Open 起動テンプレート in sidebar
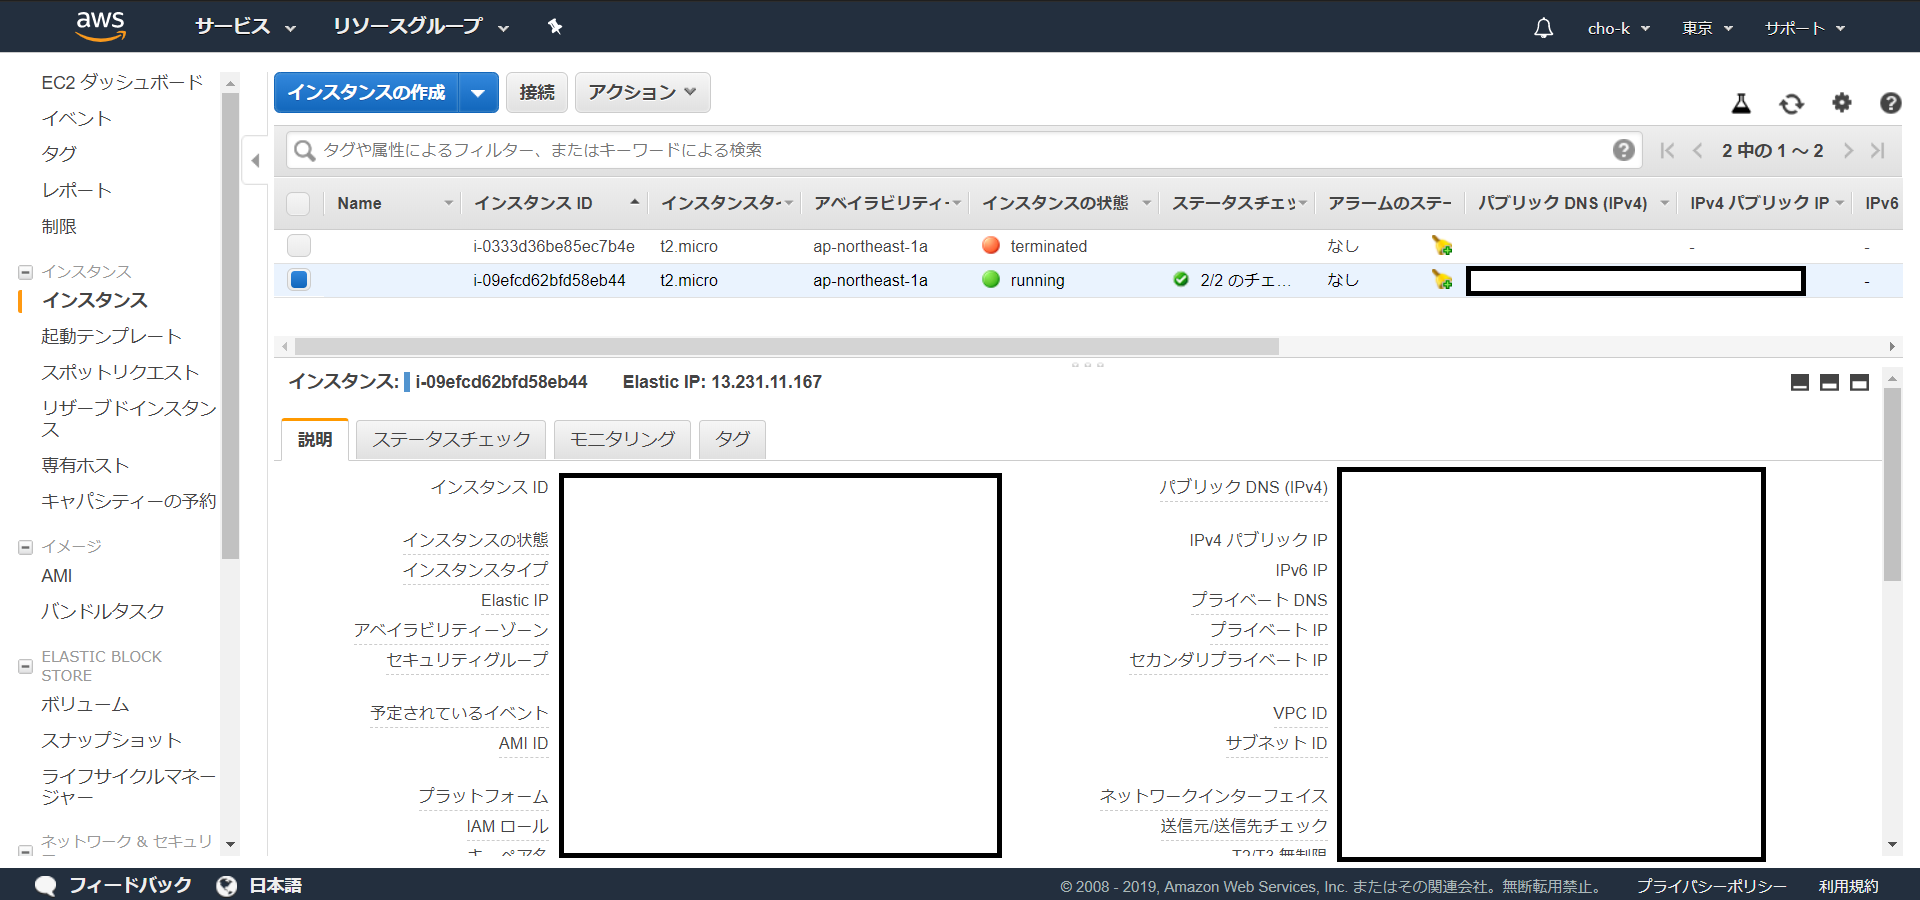Image resolution: width=1920 pixels, height=900 pixels. 111,336
